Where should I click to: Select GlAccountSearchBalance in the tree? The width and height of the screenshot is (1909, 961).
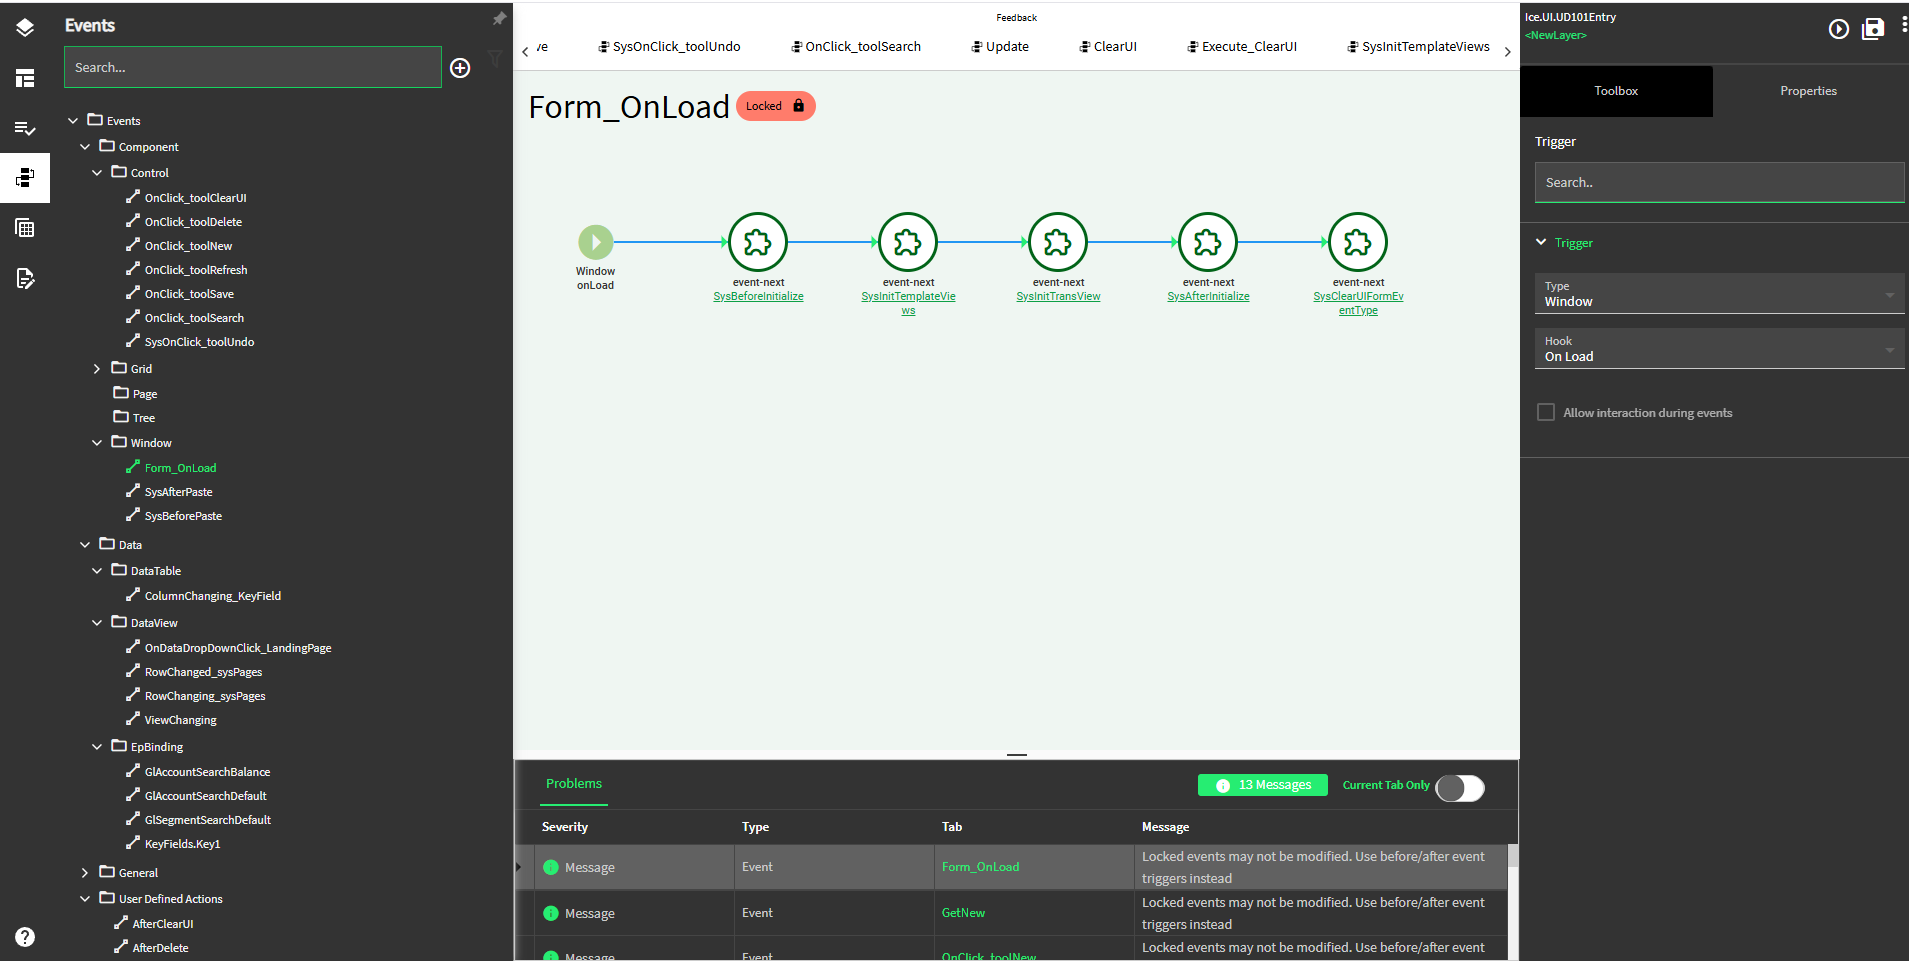(207, 772)
